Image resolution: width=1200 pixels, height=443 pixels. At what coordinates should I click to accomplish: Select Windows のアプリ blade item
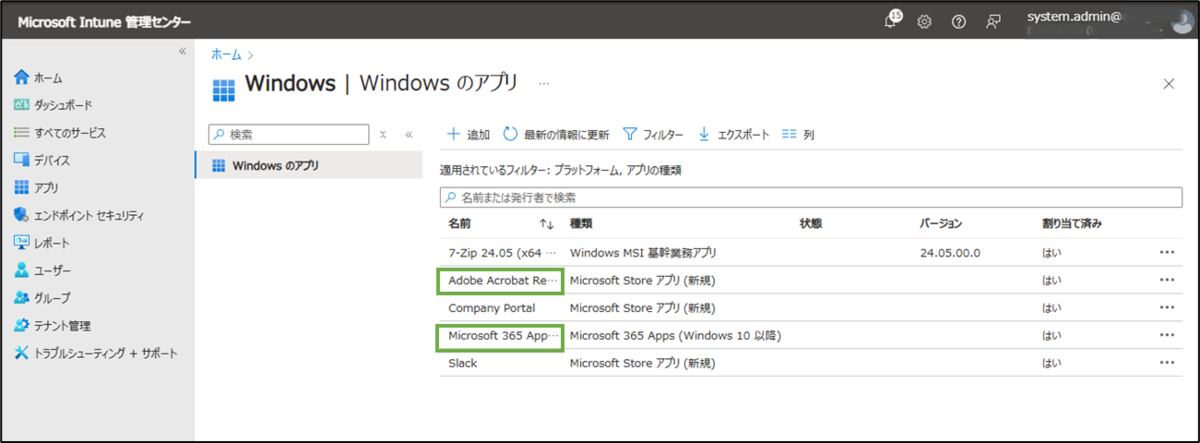pos(309,165)
